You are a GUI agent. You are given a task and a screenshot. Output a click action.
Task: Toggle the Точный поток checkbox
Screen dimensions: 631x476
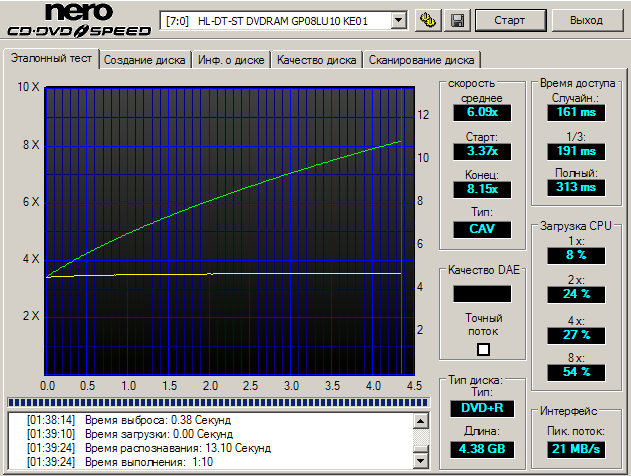tap(483, 349)
